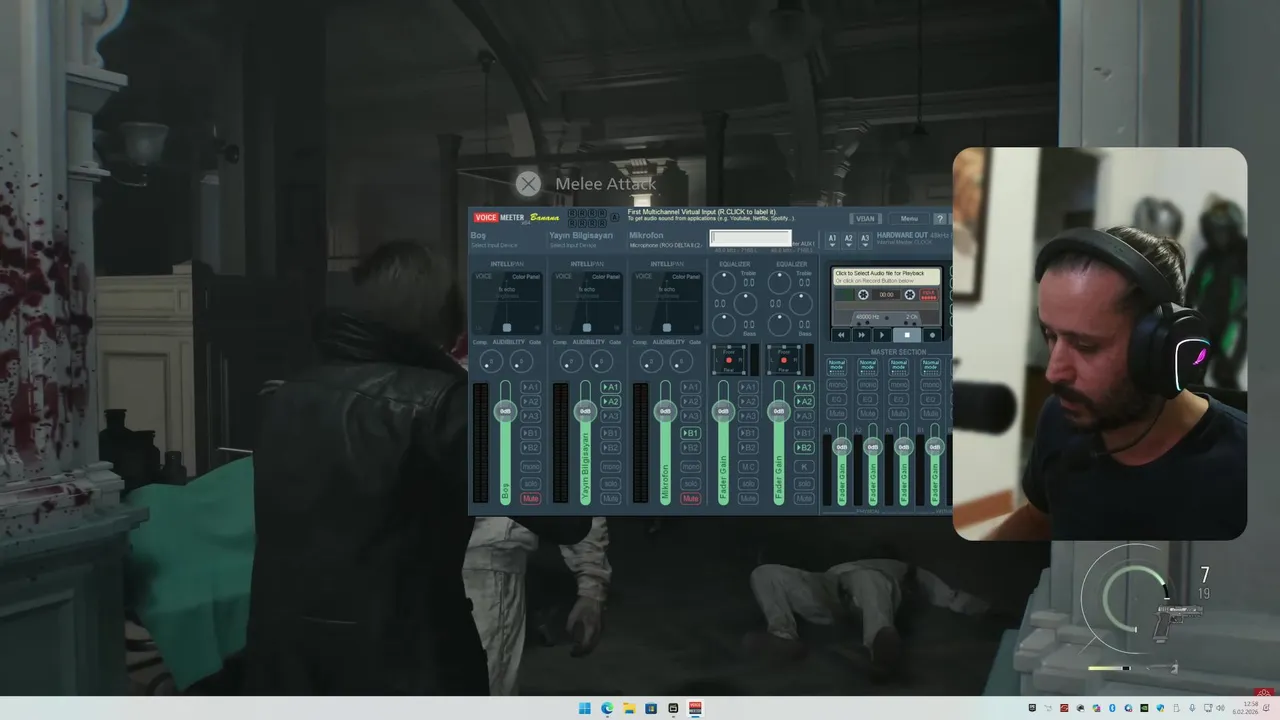Click the Mikrofon Gate knob

tap(680, 361)
